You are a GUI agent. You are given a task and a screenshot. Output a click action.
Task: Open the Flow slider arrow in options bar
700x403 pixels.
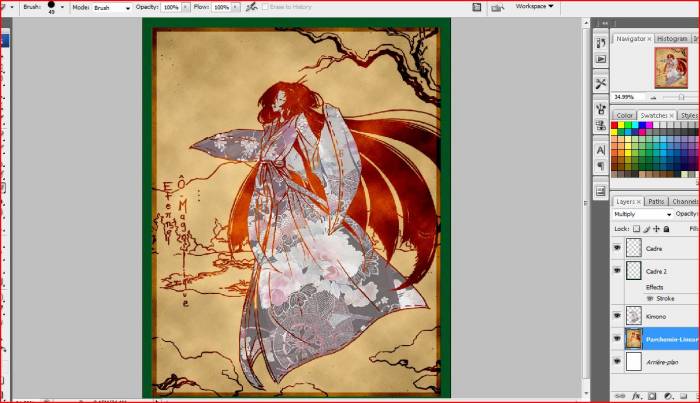pos(235,7)
